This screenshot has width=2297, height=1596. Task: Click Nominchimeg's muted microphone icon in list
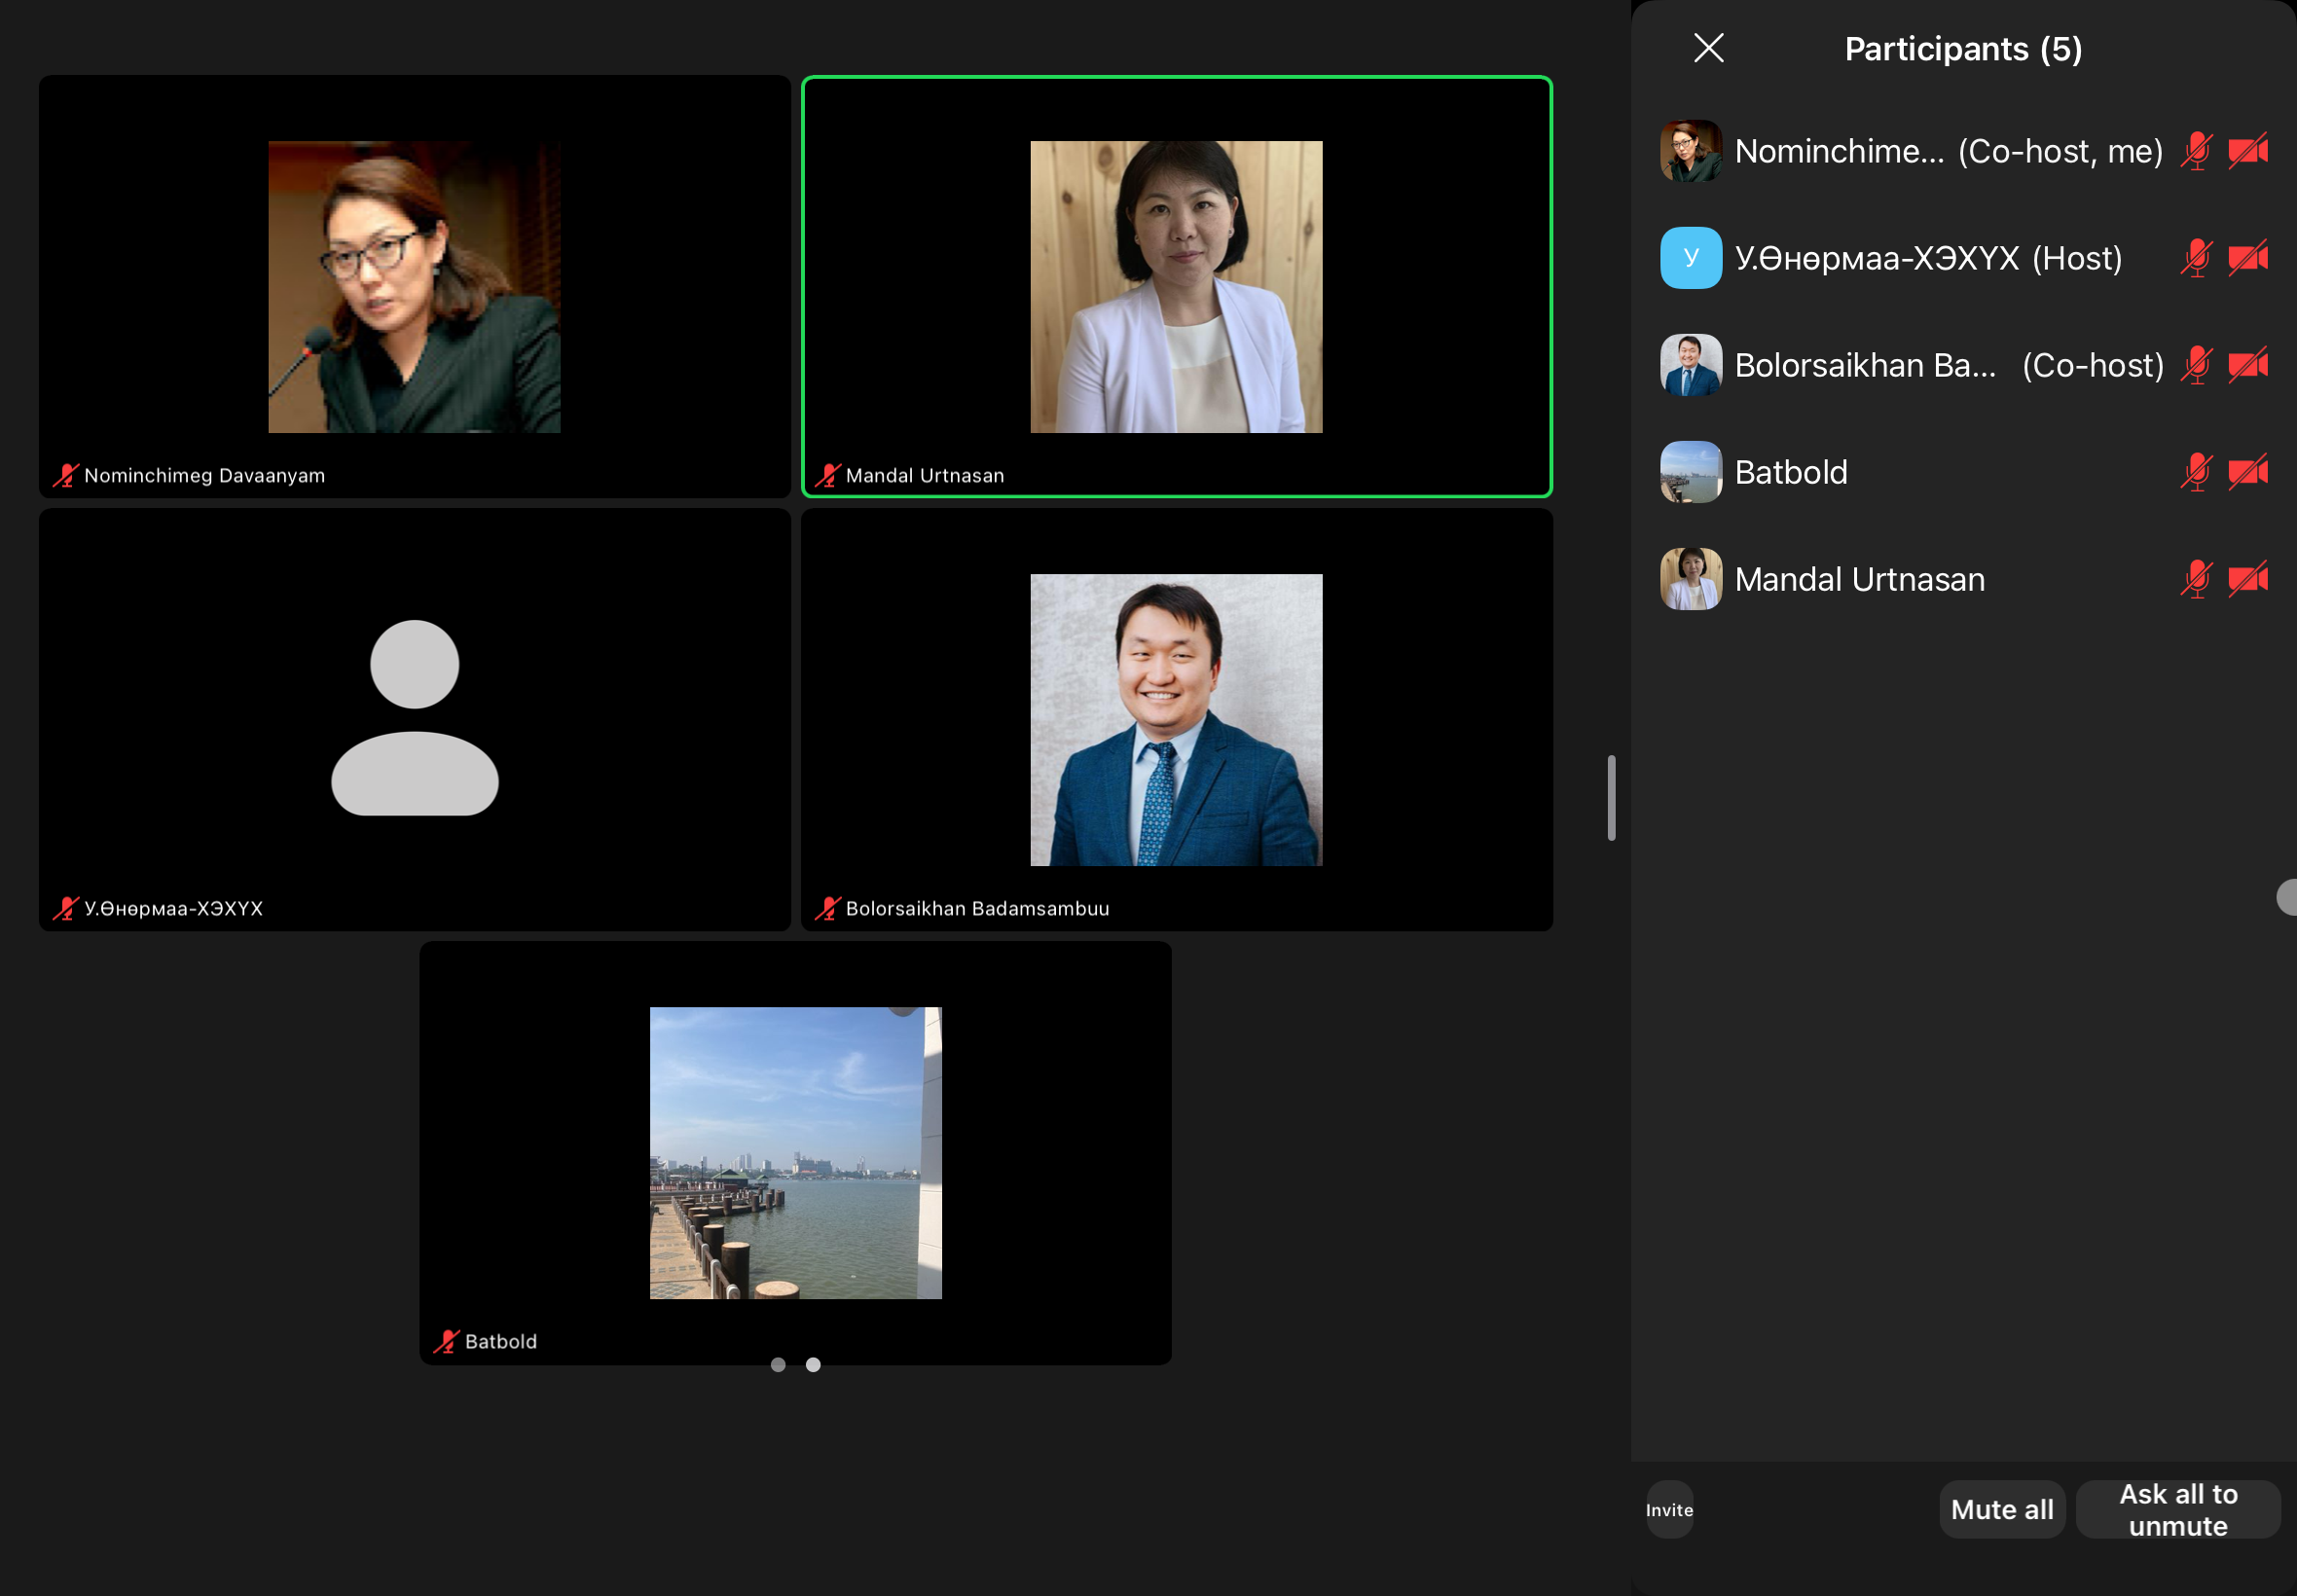click(x=2196, y=151)
